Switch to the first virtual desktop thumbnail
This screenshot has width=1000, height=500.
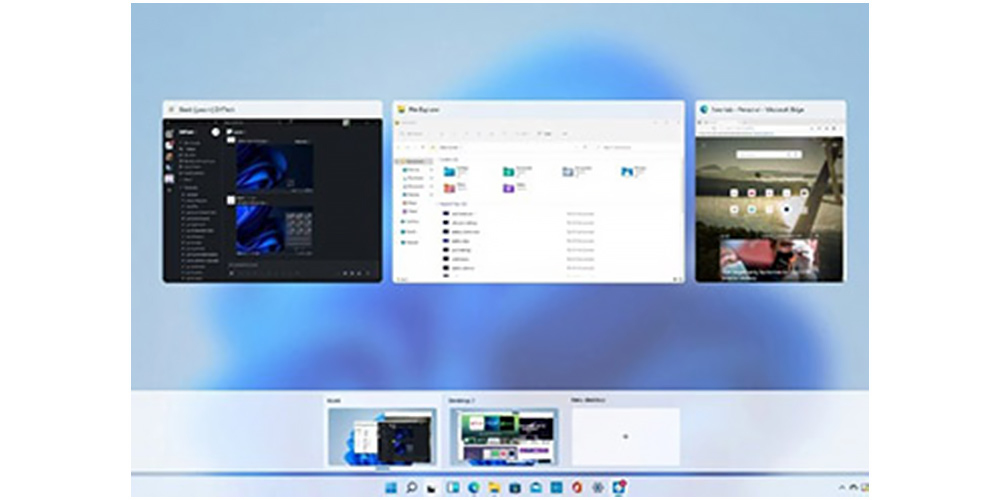[x=382, y=437]
